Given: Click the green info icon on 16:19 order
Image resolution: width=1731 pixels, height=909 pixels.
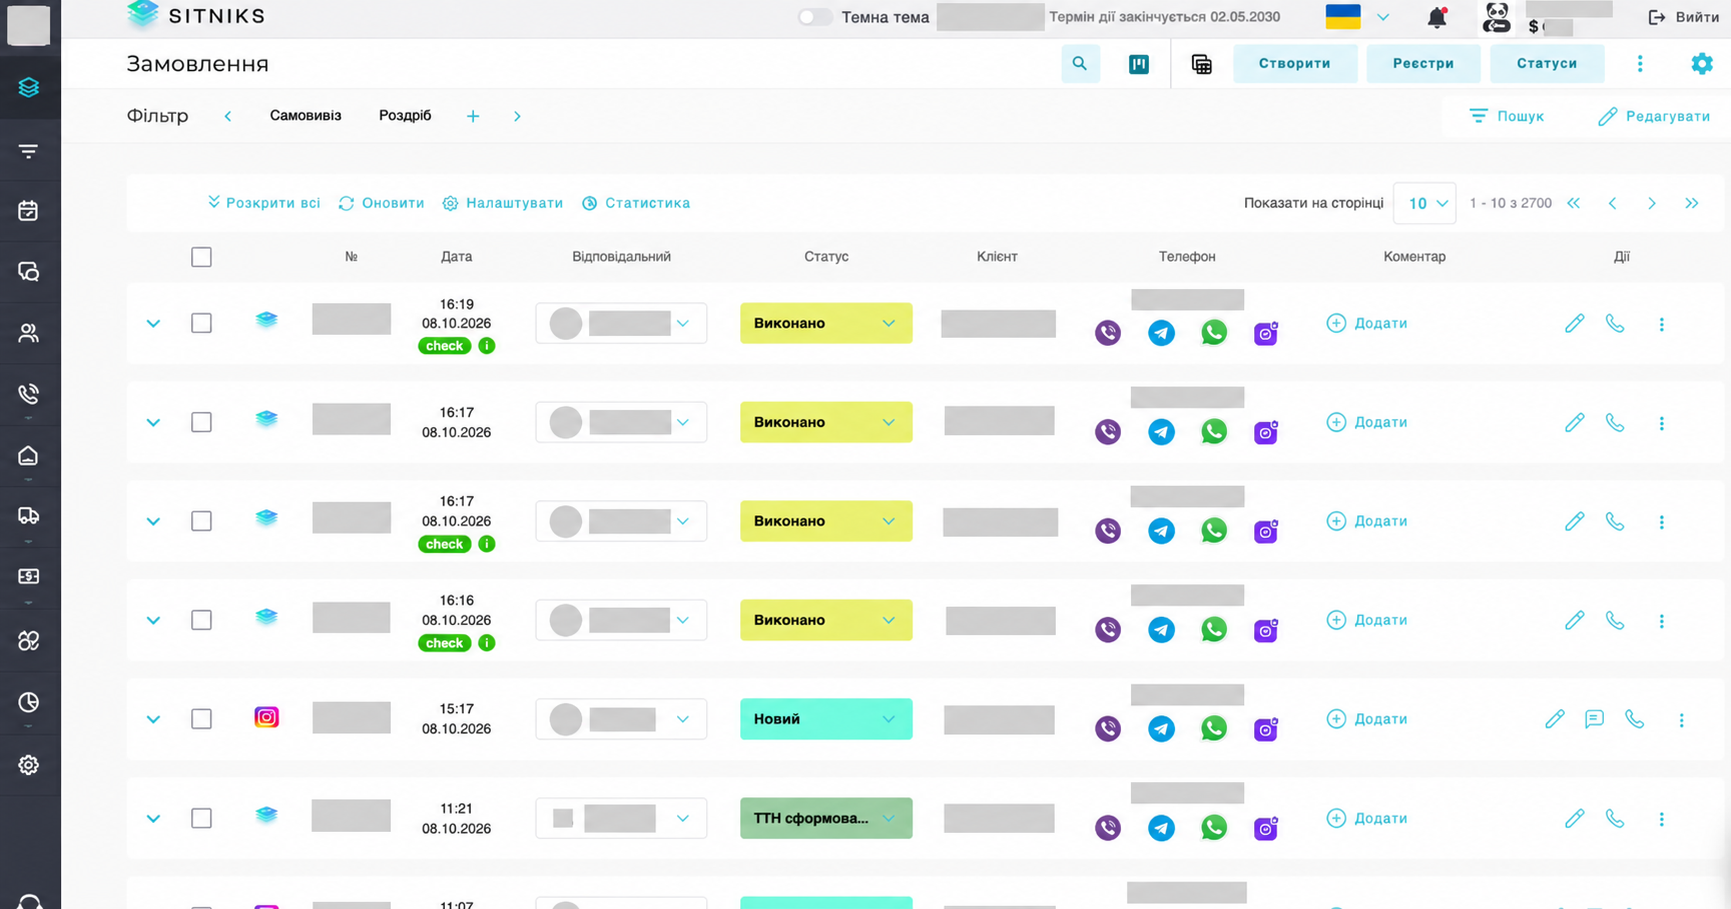Looking at the screenshot, I should coord(487,346).
